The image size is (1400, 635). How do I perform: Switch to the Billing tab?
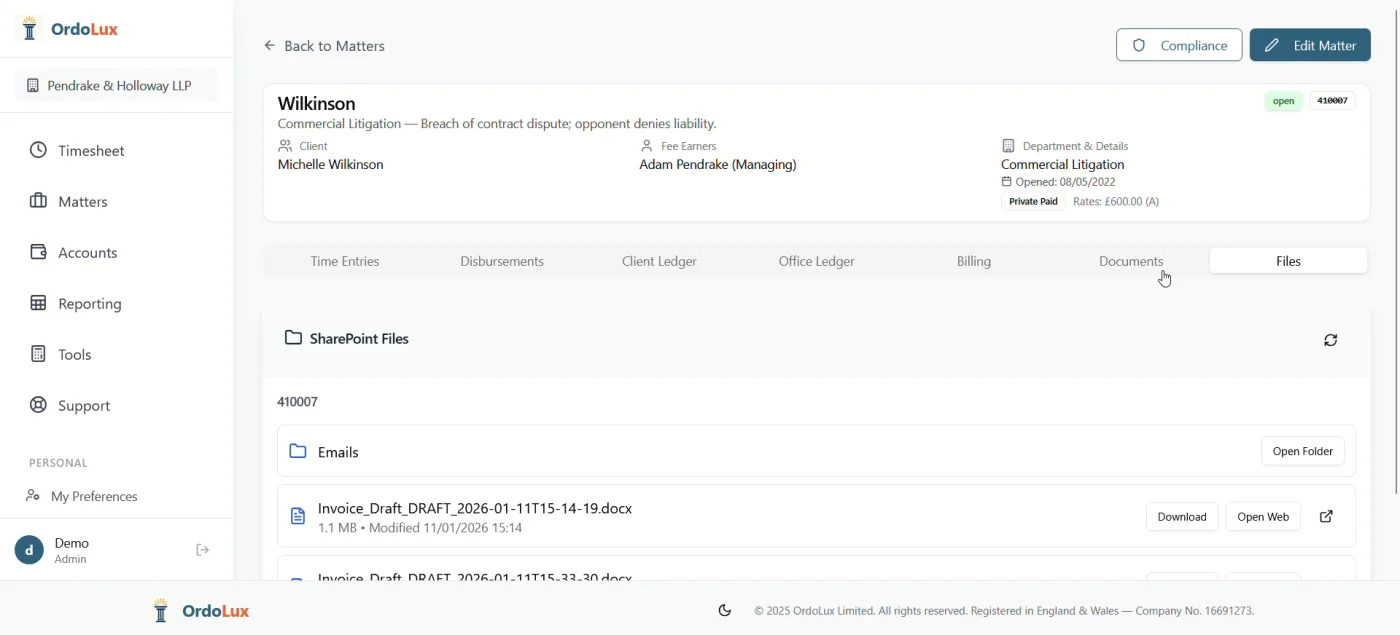point(973,261)
